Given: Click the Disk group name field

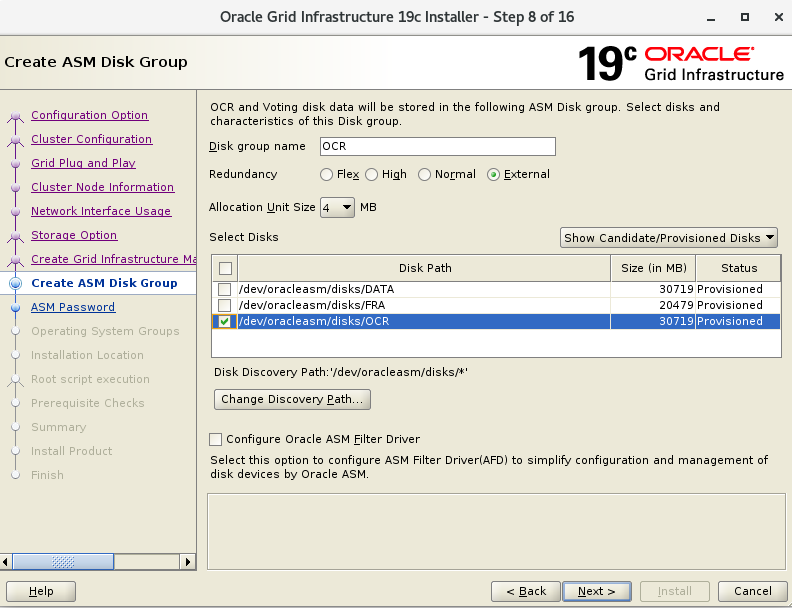Looking at the screenshot, I should tap(438, 146).
